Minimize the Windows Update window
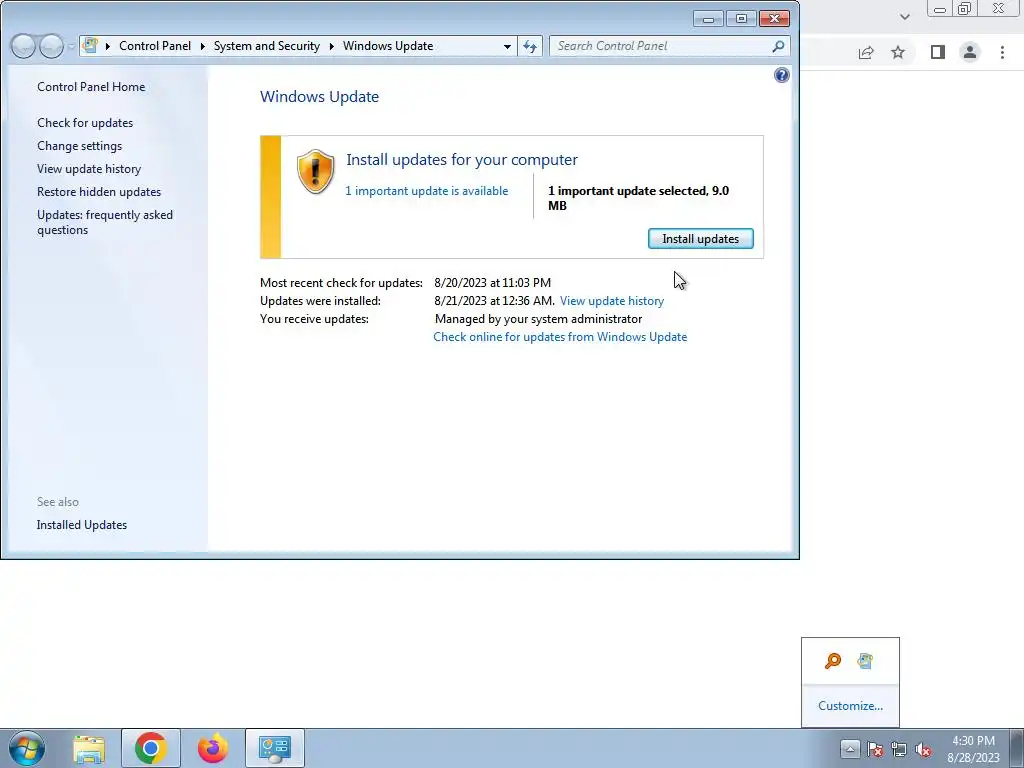 click(x=708, y=19)
